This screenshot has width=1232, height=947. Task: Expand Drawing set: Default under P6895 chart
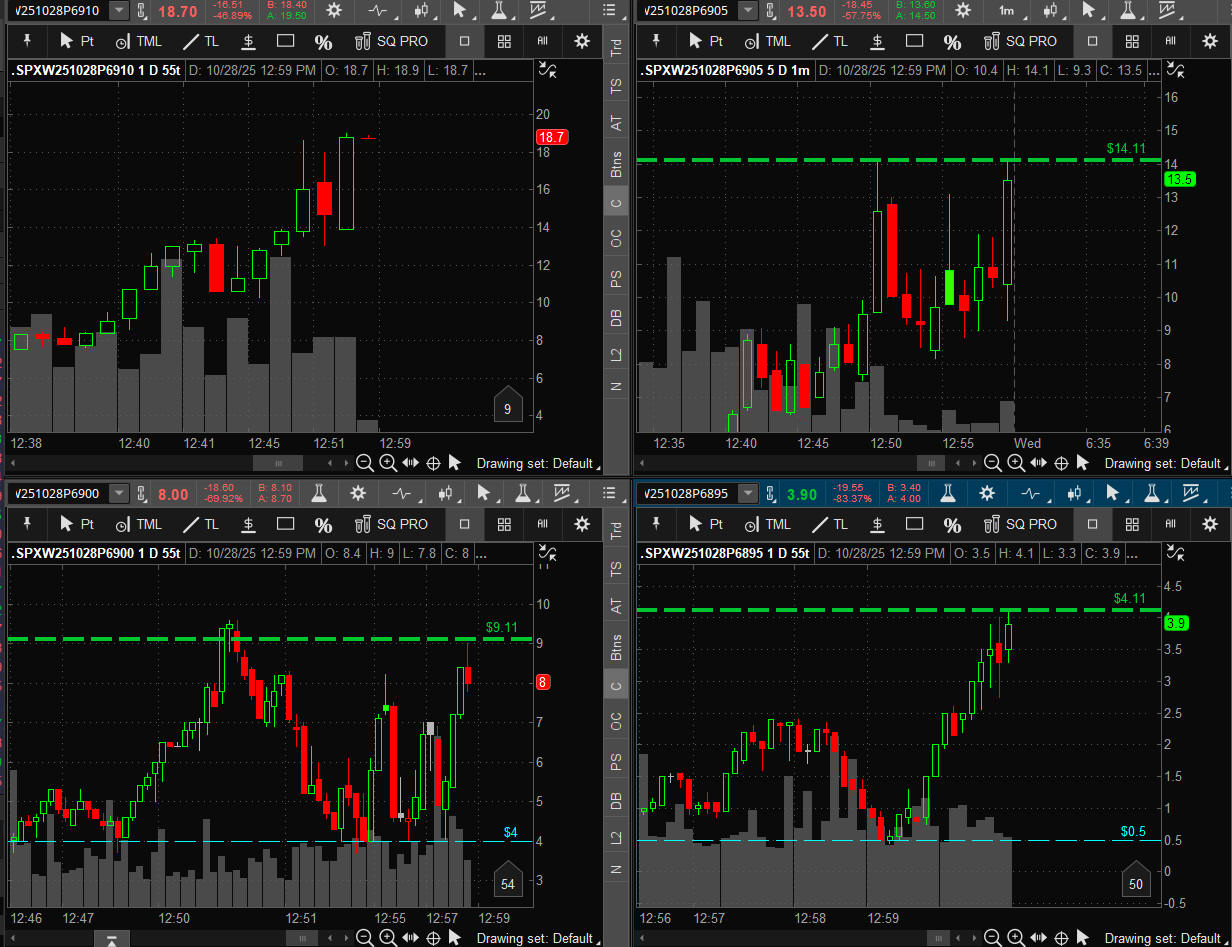tap(1164, 938)
